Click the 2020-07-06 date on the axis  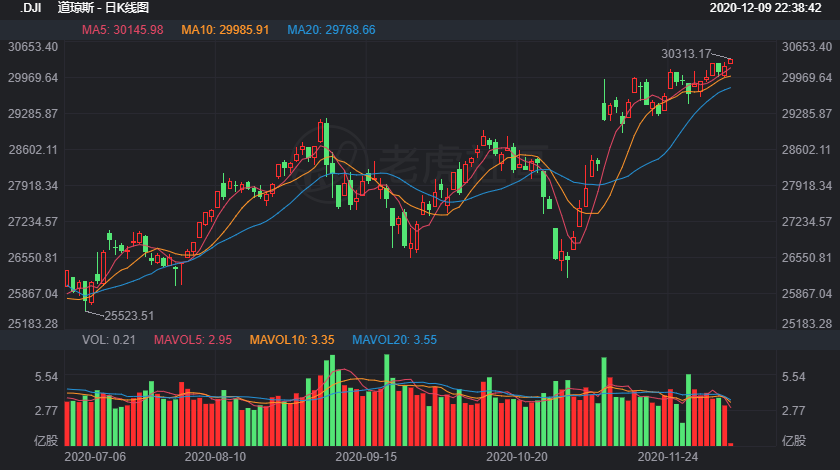pyautogui.click(x=96, y=455)
